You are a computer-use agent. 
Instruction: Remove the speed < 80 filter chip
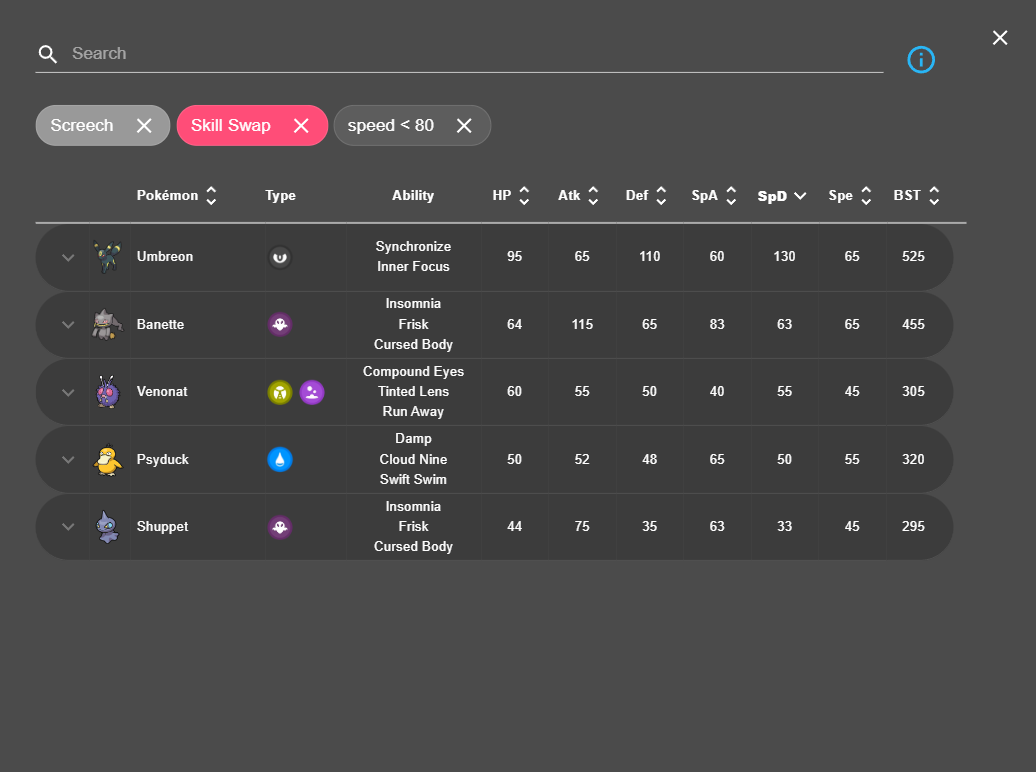tap(464, 126)
